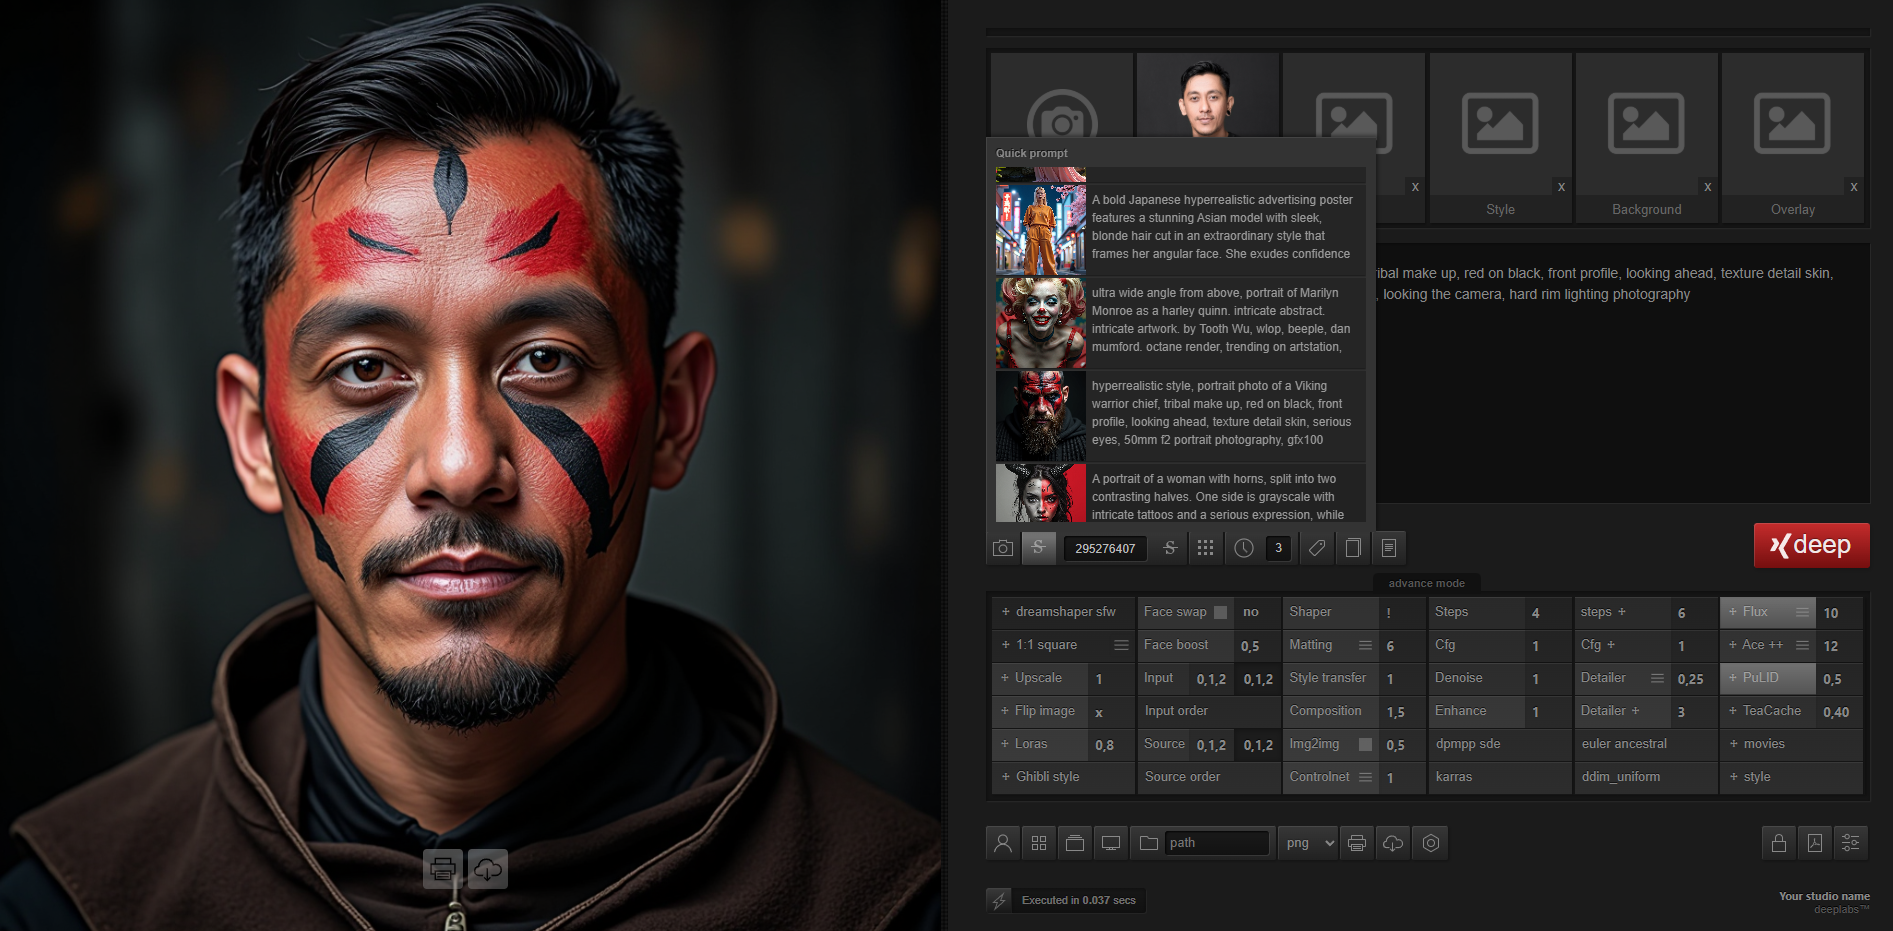Click the four-squares gallery icon
Image resolution: width=1893 pixels, height=931 pixels.
click(x=1039, y=843)
